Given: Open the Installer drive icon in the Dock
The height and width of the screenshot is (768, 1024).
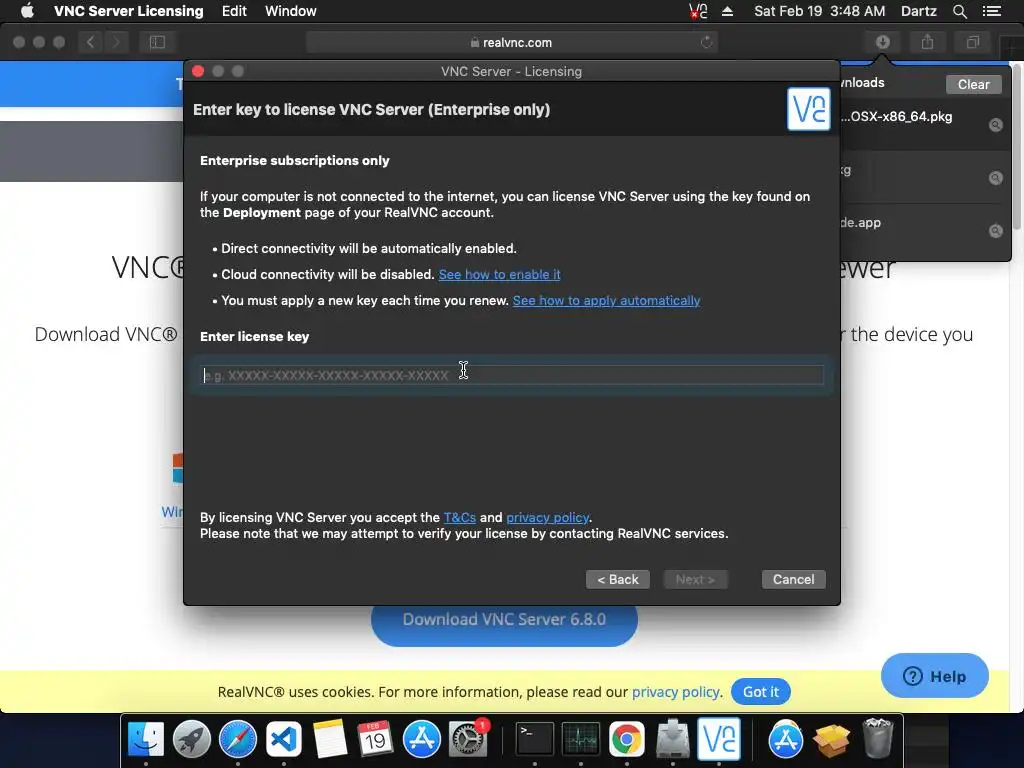Looking at the screenshot, I should [673, 739].
